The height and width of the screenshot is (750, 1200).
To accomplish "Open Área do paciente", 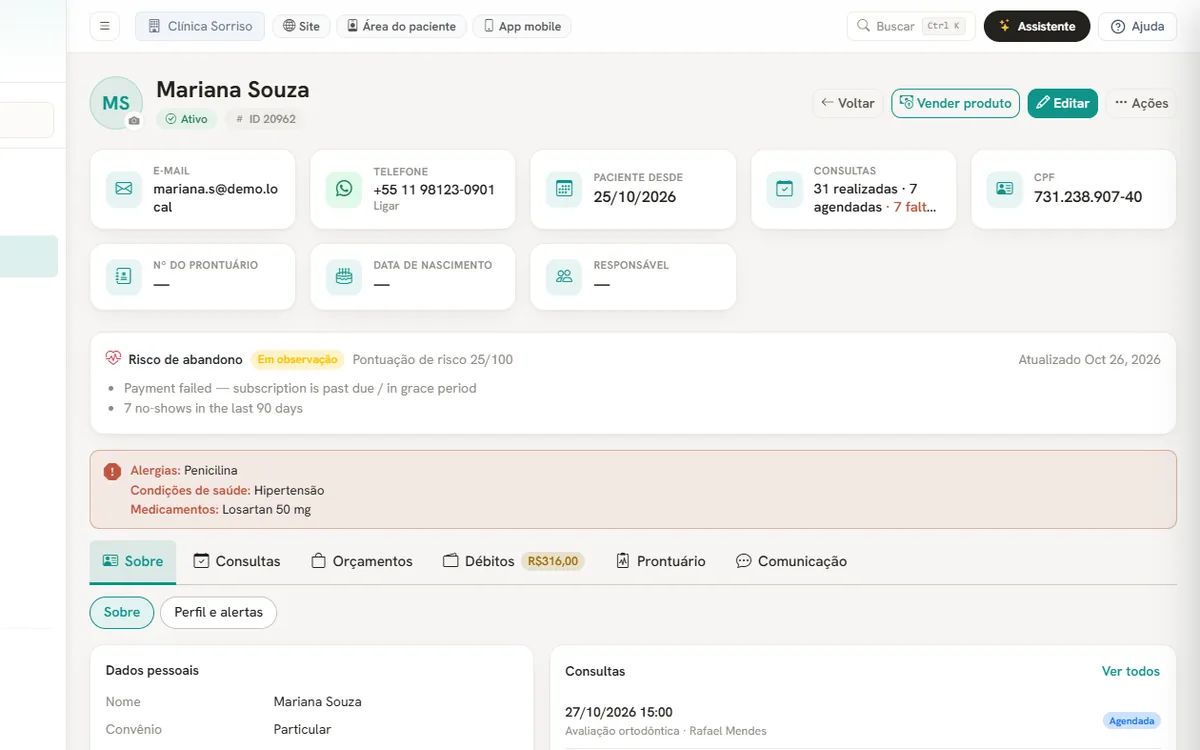I will pyautogui.click(x=401, y=26).
